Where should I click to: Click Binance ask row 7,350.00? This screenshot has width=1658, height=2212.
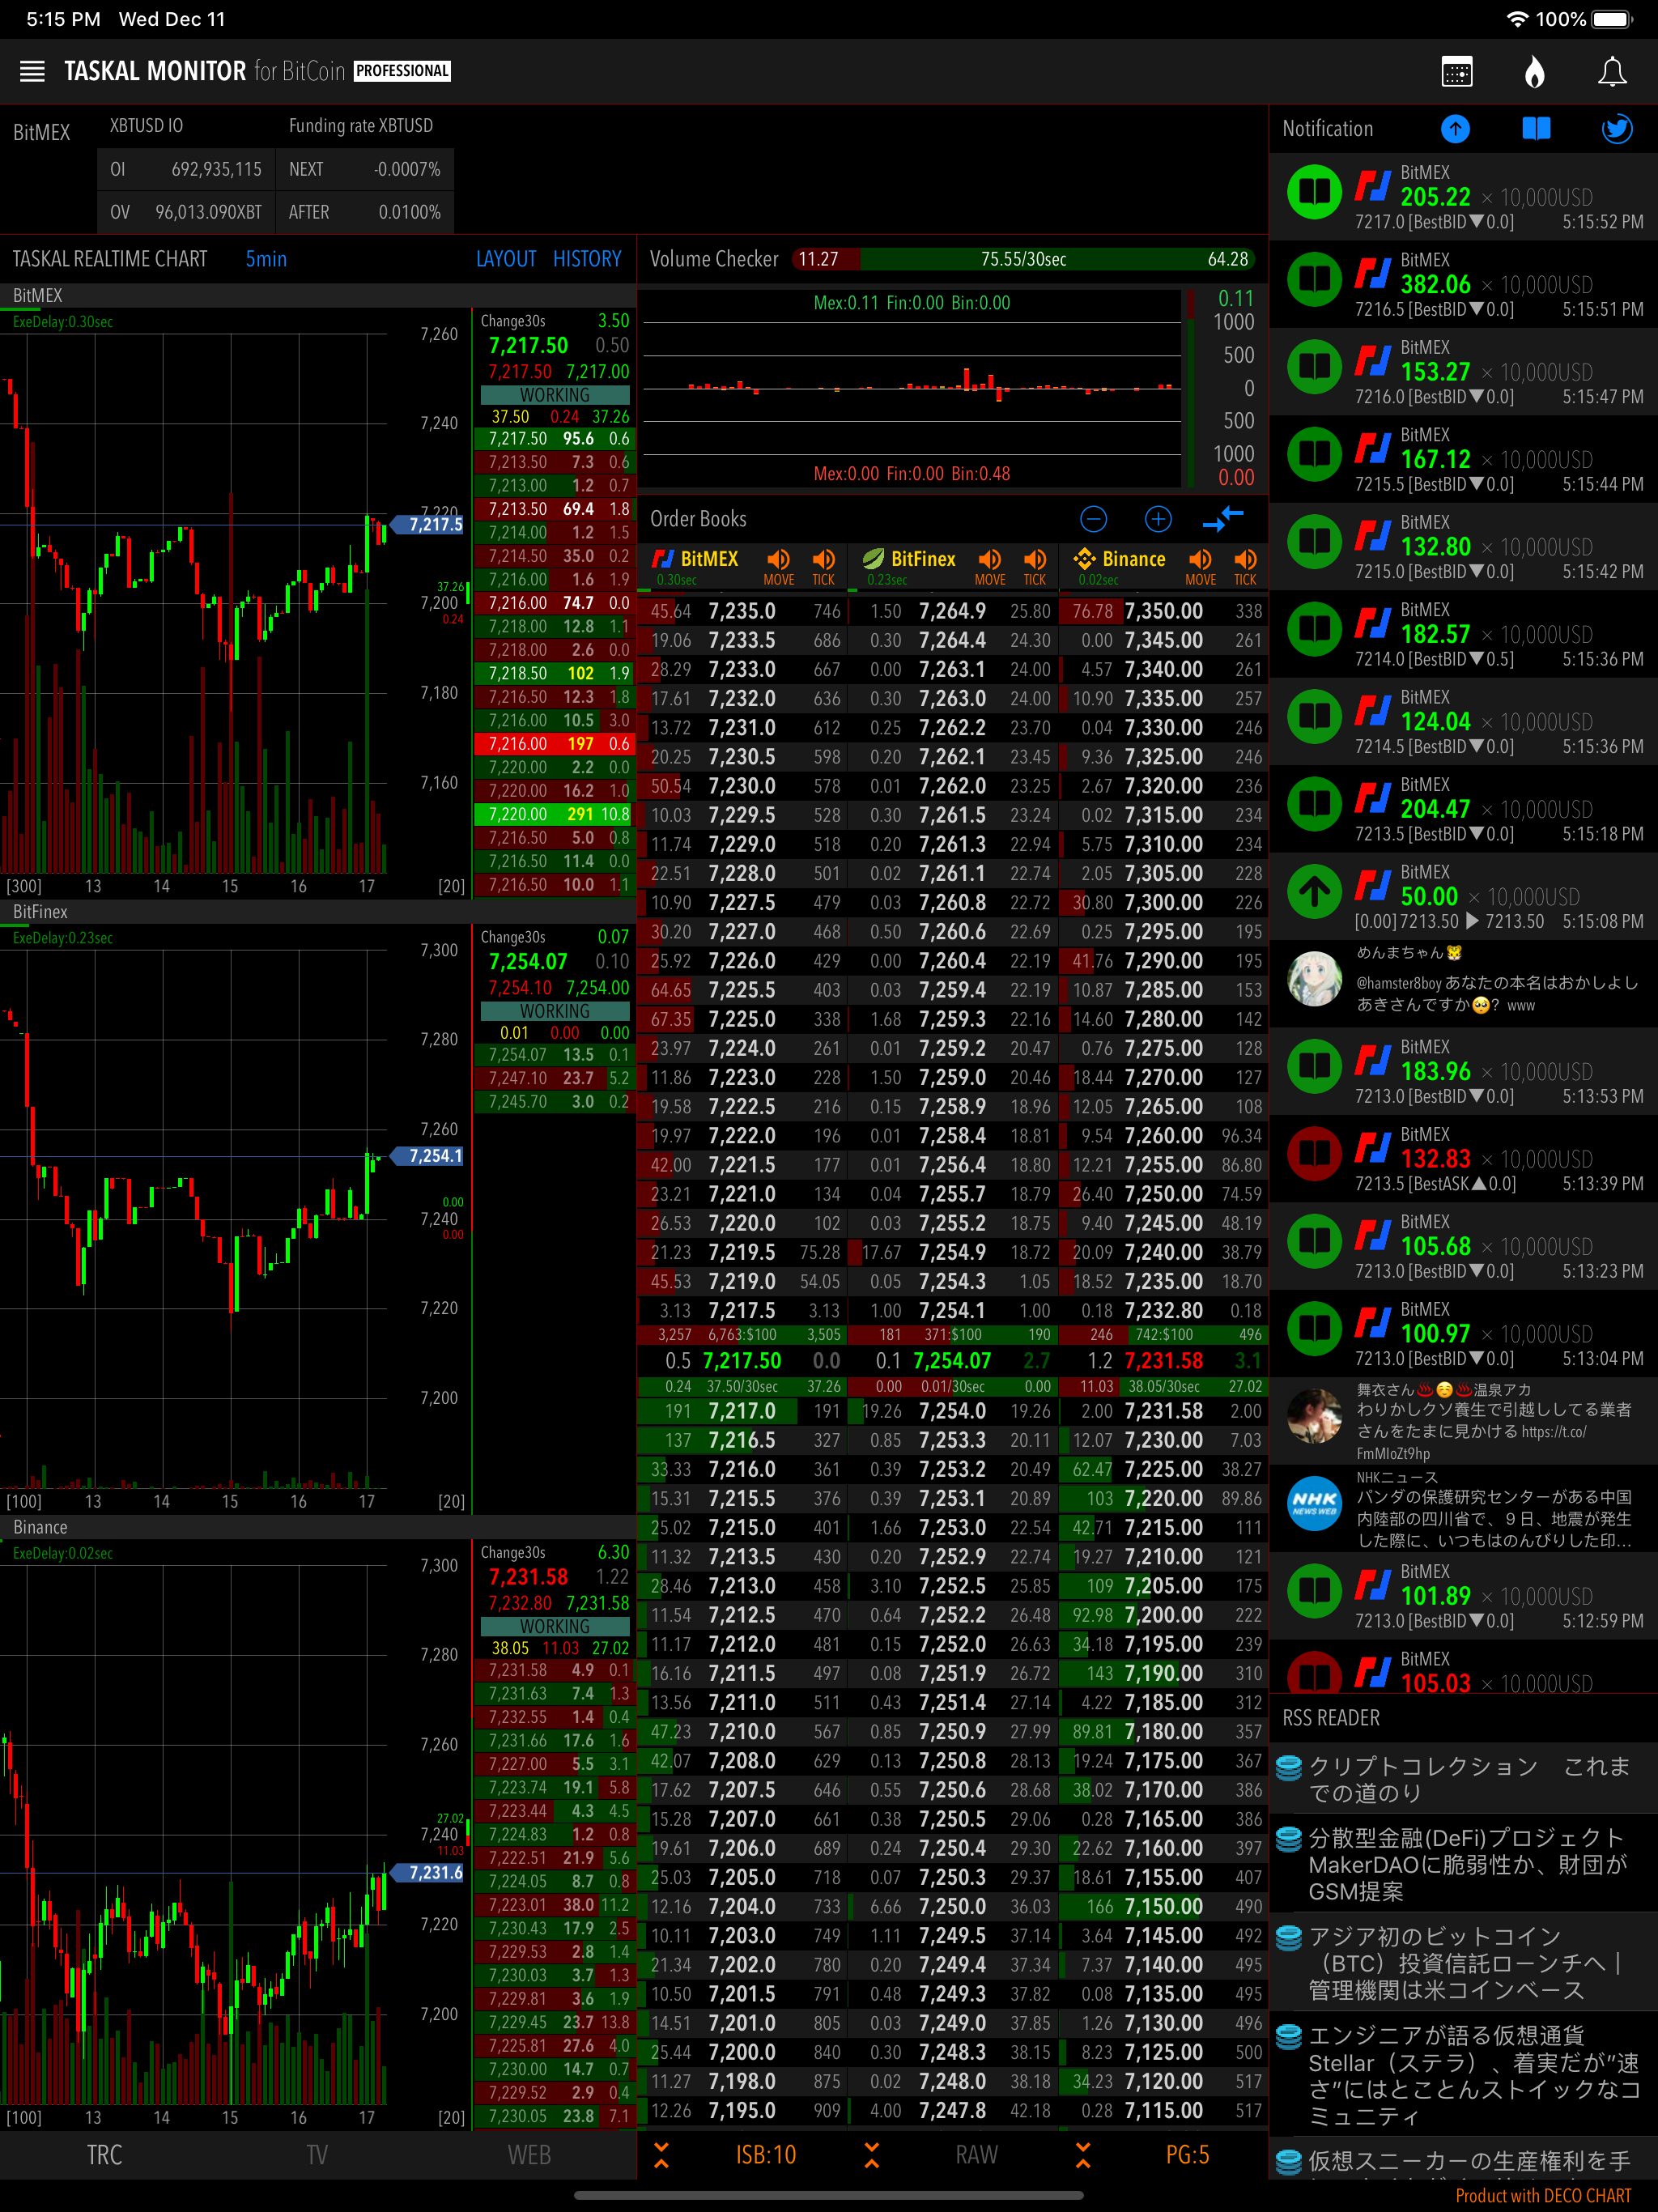point(1165,610)
